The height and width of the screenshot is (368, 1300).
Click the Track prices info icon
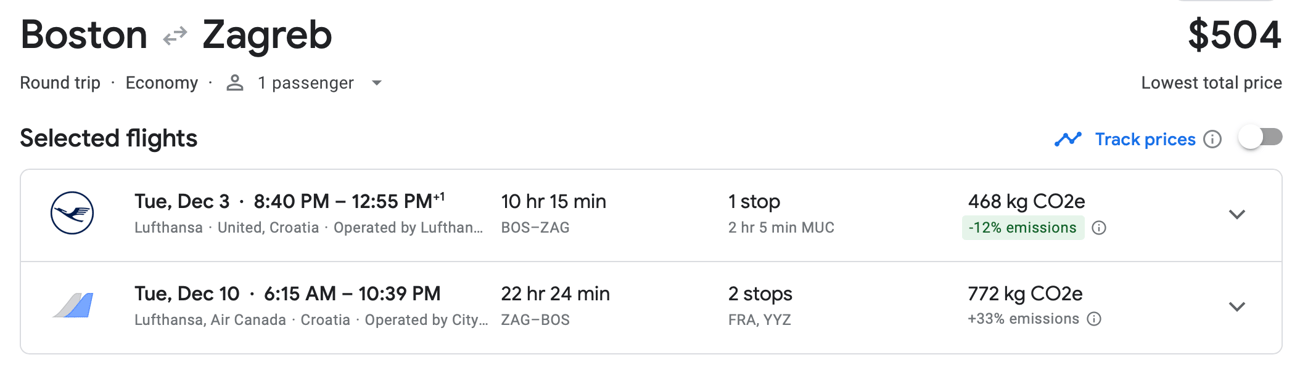coord(1212,139)
